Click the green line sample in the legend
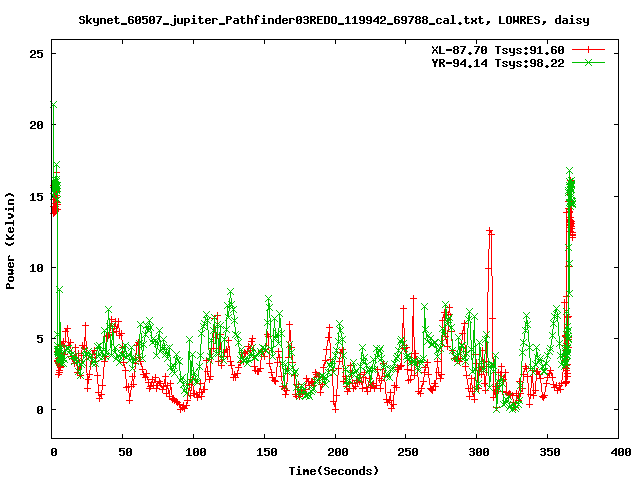 click(x=588, y=62)
